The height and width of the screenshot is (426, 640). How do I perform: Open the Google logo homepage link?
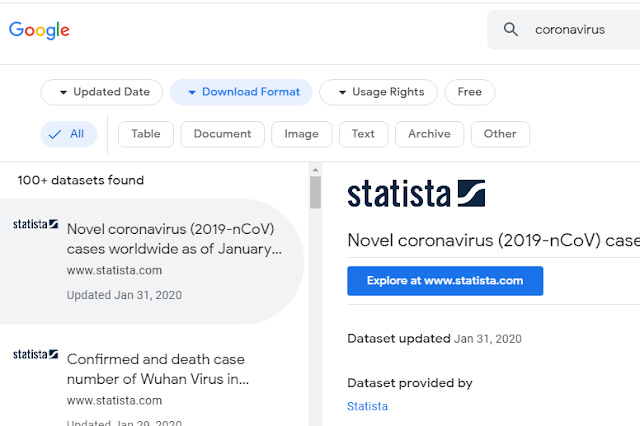(39, 30)
